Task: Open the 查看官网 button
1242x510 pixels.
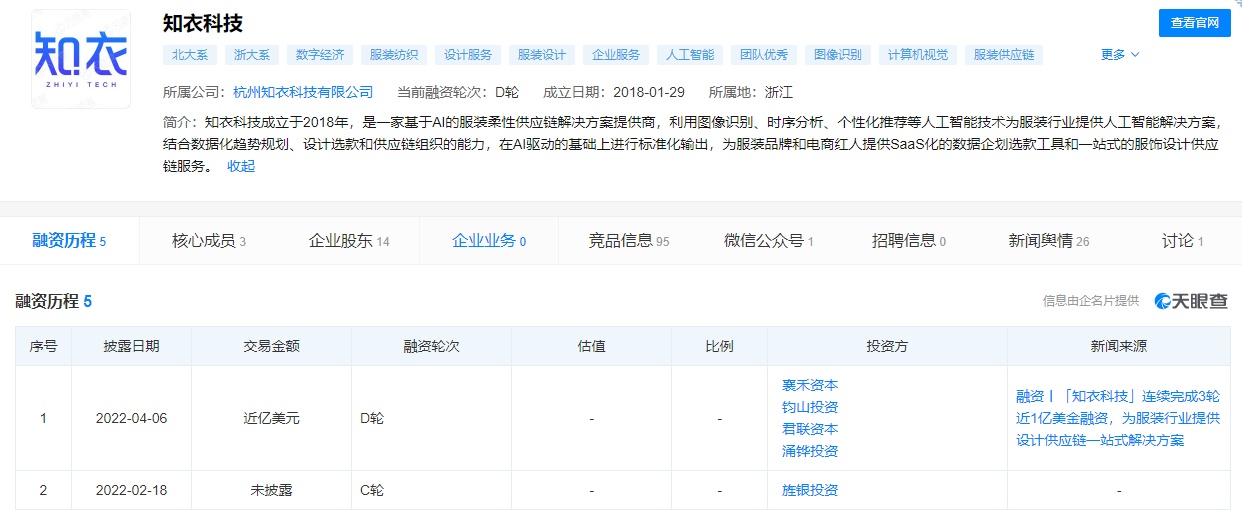Action: 1195,23
